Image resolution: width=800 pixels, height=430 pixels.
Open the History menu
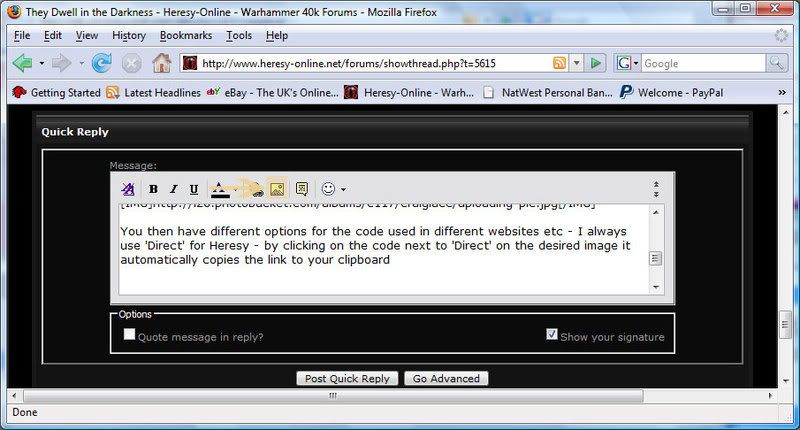click(129, 35)
